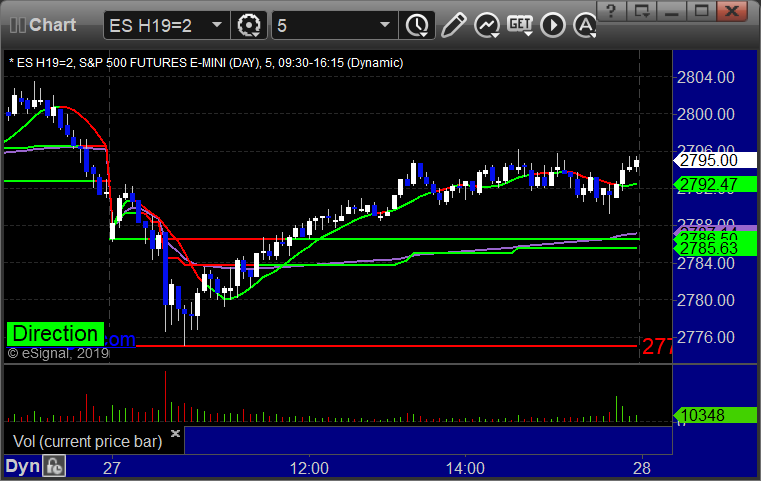
Task: Click the bar replay play icon
Action: coord(553,25)
